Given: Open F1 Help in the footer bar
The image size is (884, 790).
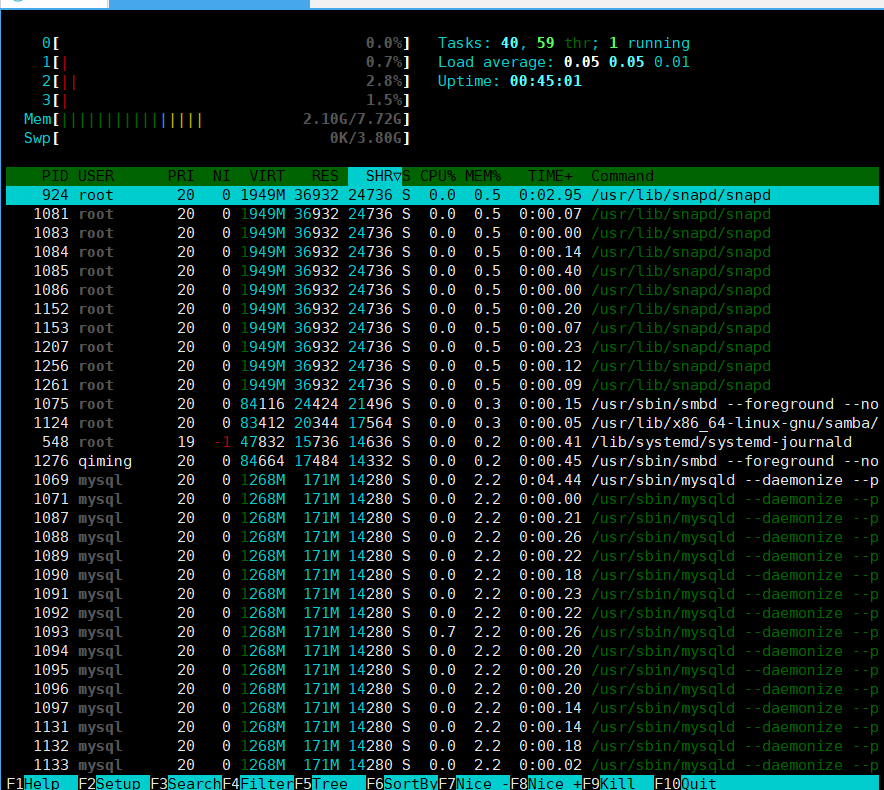Looking at the screenshot, I should click(41, 783).
